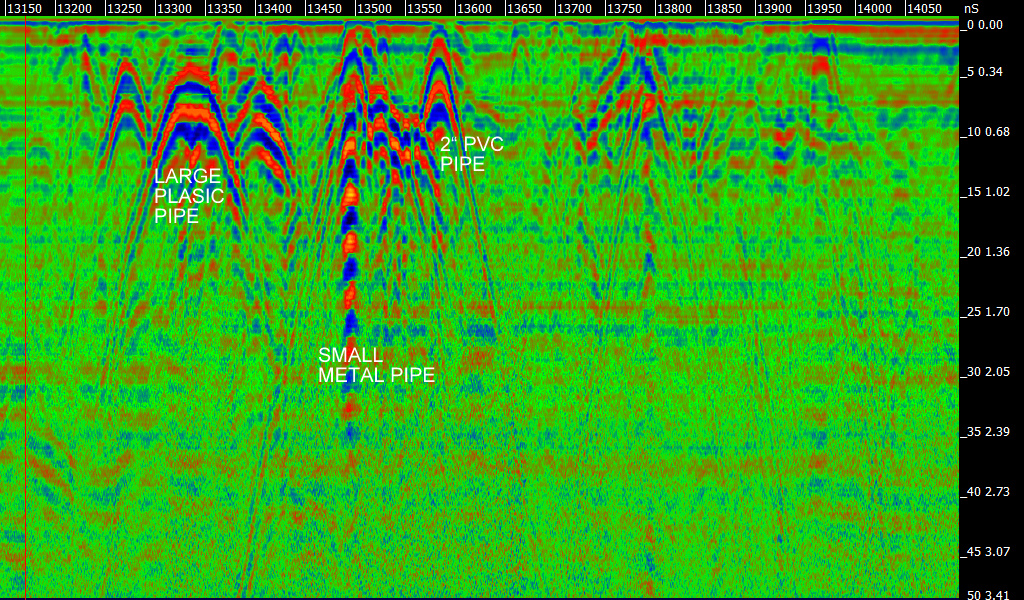The height and width of the screenshot is (600, 1024).
Task: Pick the 13750 marker on the horizontal ruler
Action: 624,8
